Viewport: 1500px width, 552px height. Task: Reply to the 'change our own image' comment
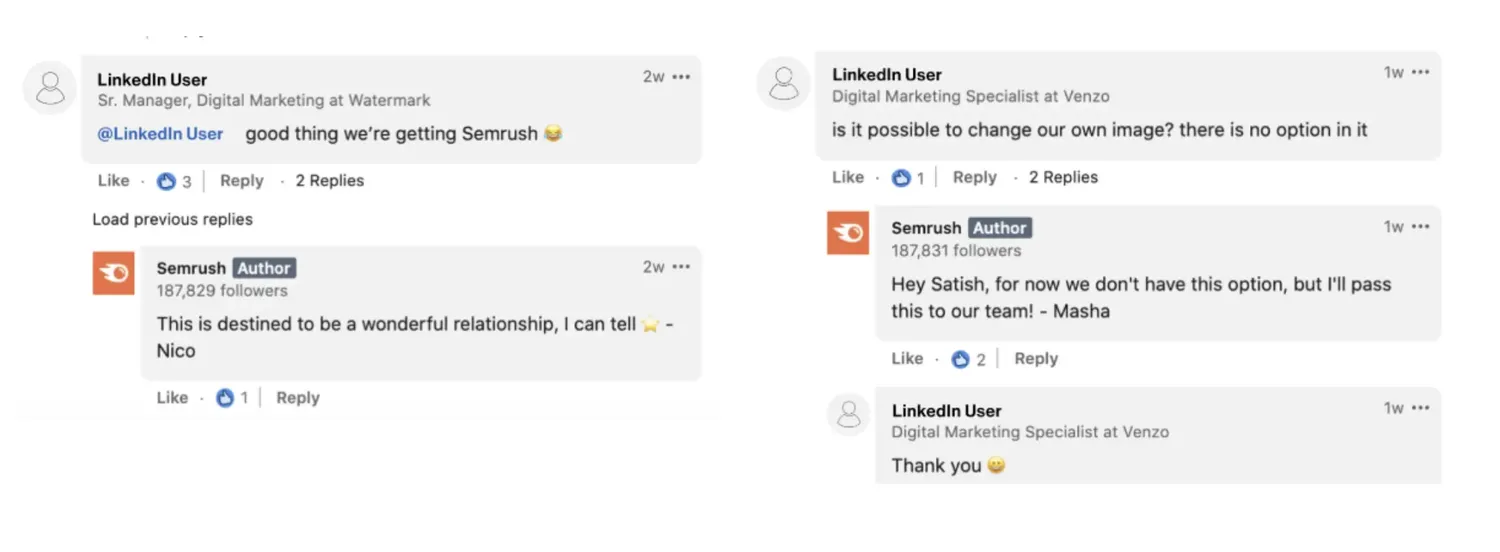click(x=975, y=177)
